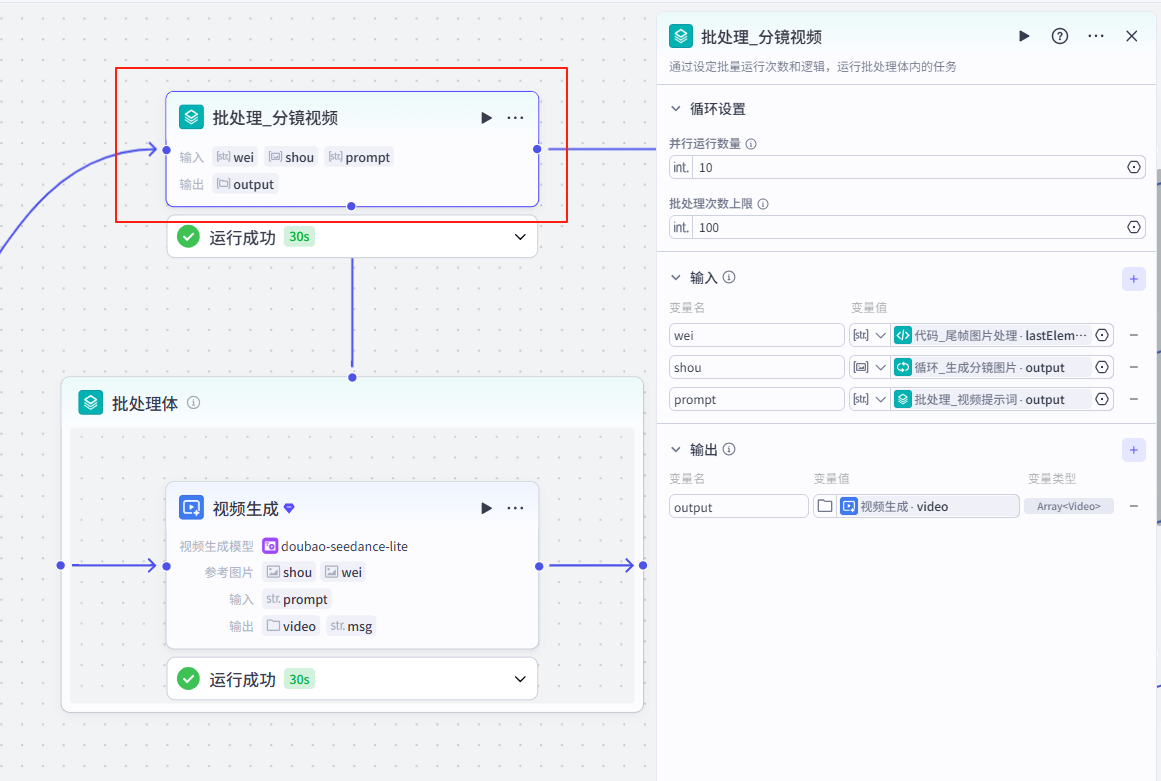1161x781 pixels.
Task: Open the 视频生成 node's three-dot menu
Action: (x=515, y=508)
